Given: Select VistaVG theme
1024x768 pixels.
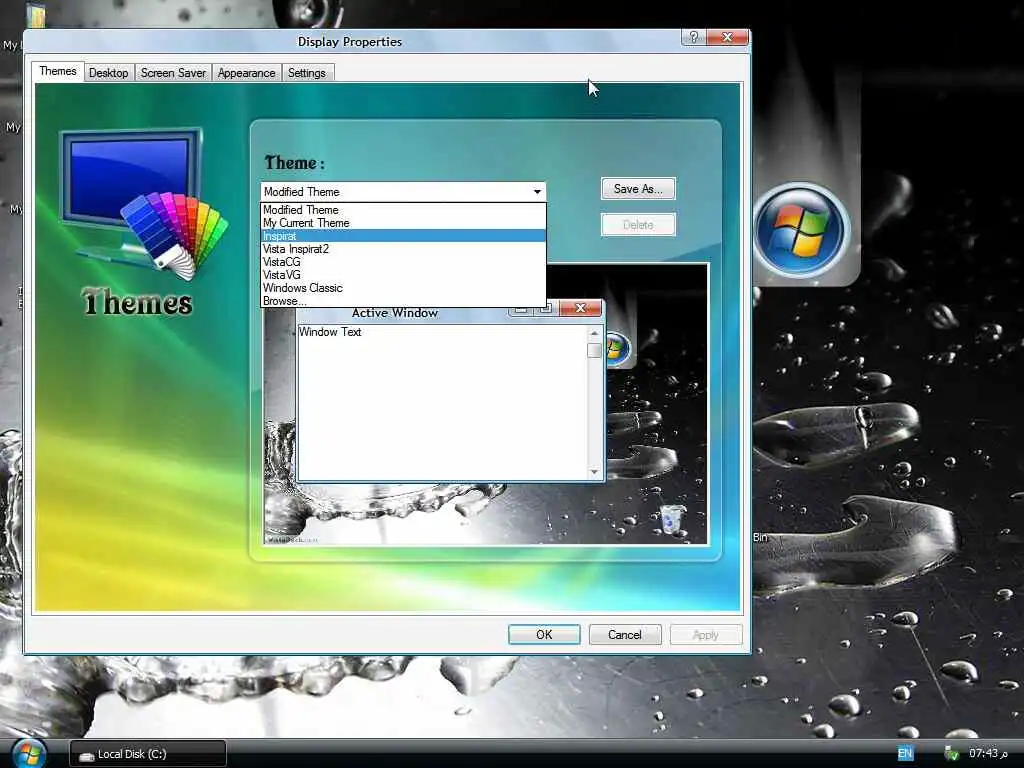Looking at the screenshot, I should pos(403,275).
